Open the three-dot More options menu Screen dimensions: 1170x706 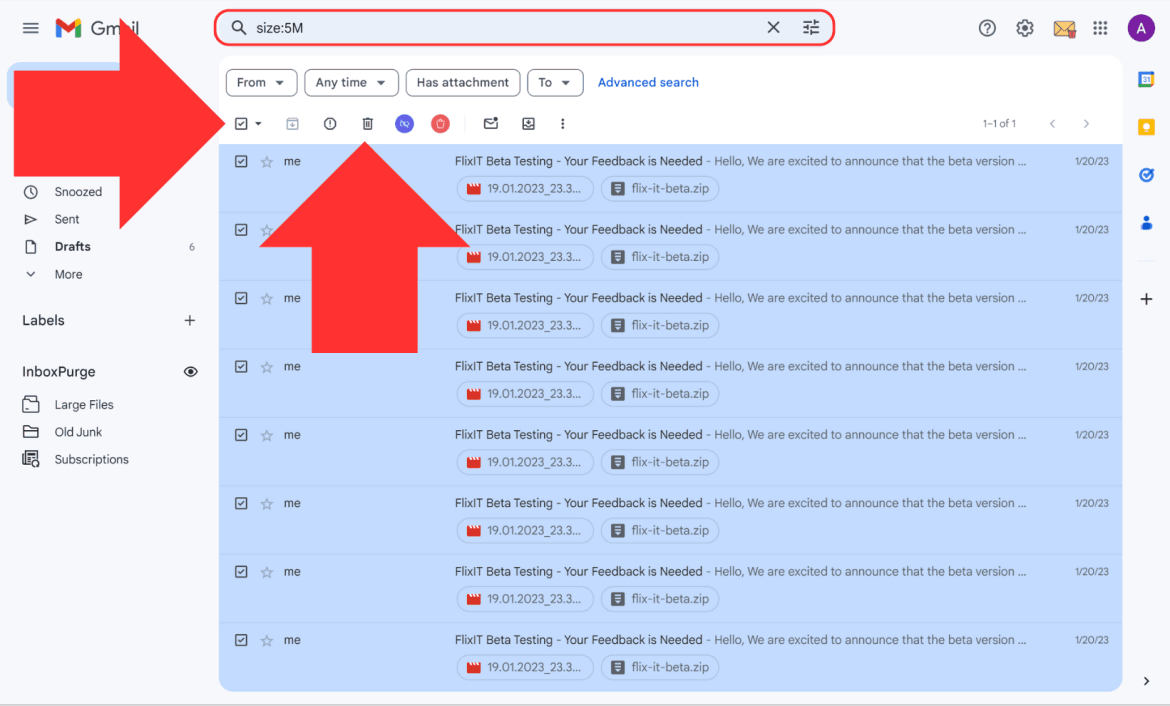click(x=562, y=123)
